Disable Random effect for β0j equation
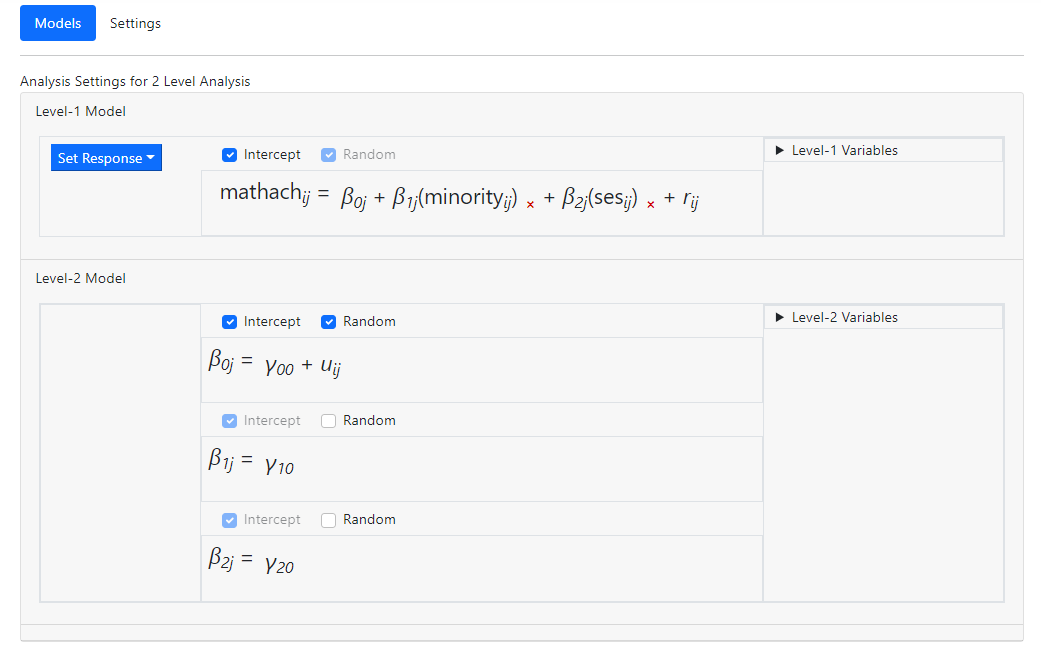The image size is (1041, 656). (x=328, y=322)
